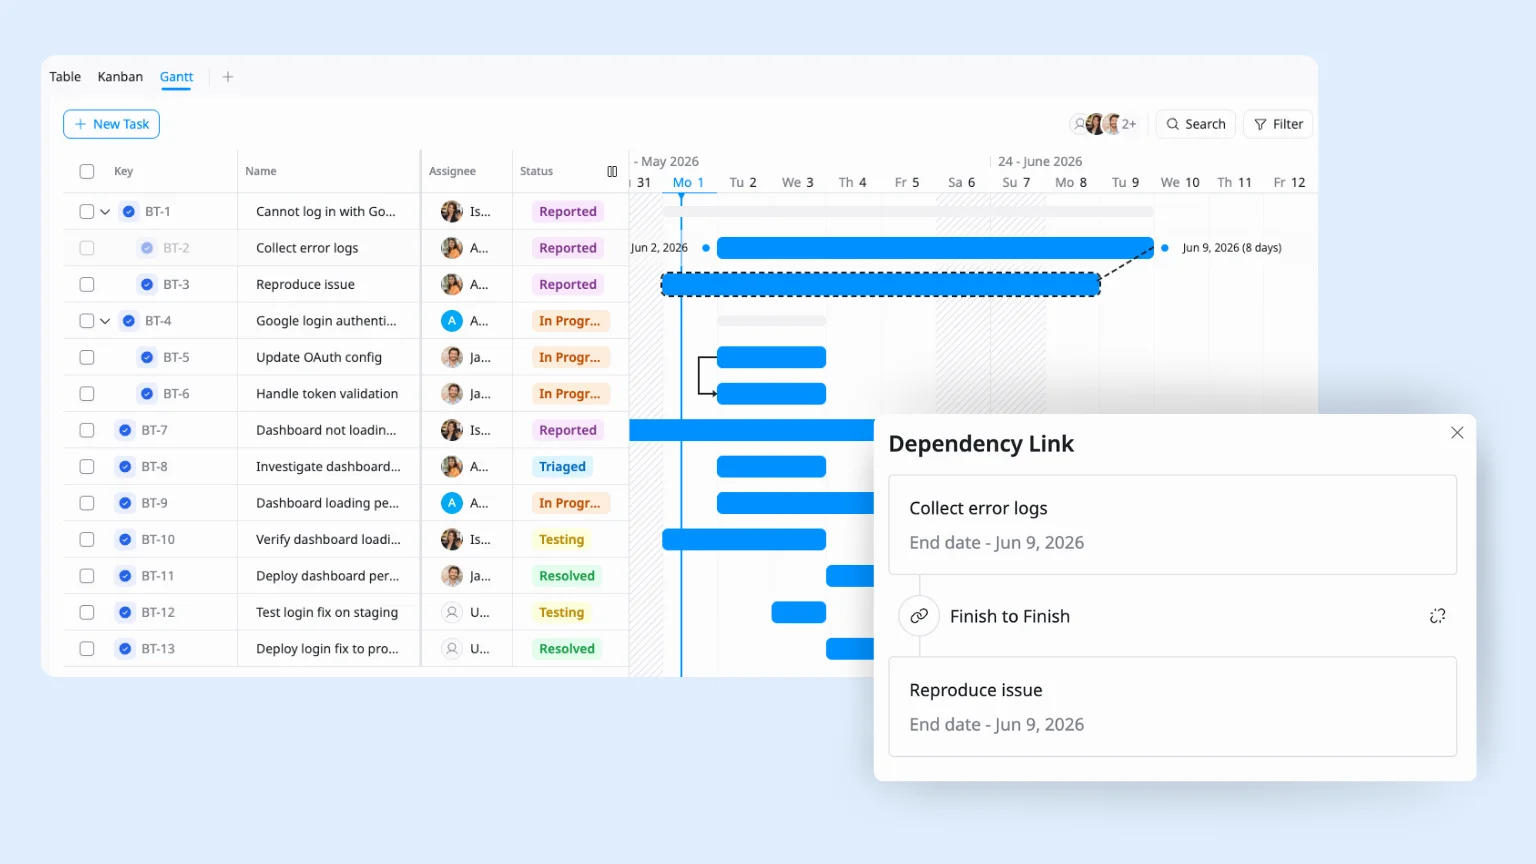Screen dimensions: 1536x864
Task: Check the box for row BT-3
Action: pos(87,285)
